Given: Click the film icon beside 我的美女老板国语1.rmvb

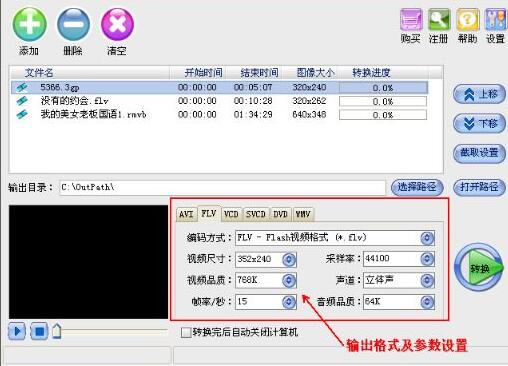Looking at the screenshot, I should coord(22,115).
